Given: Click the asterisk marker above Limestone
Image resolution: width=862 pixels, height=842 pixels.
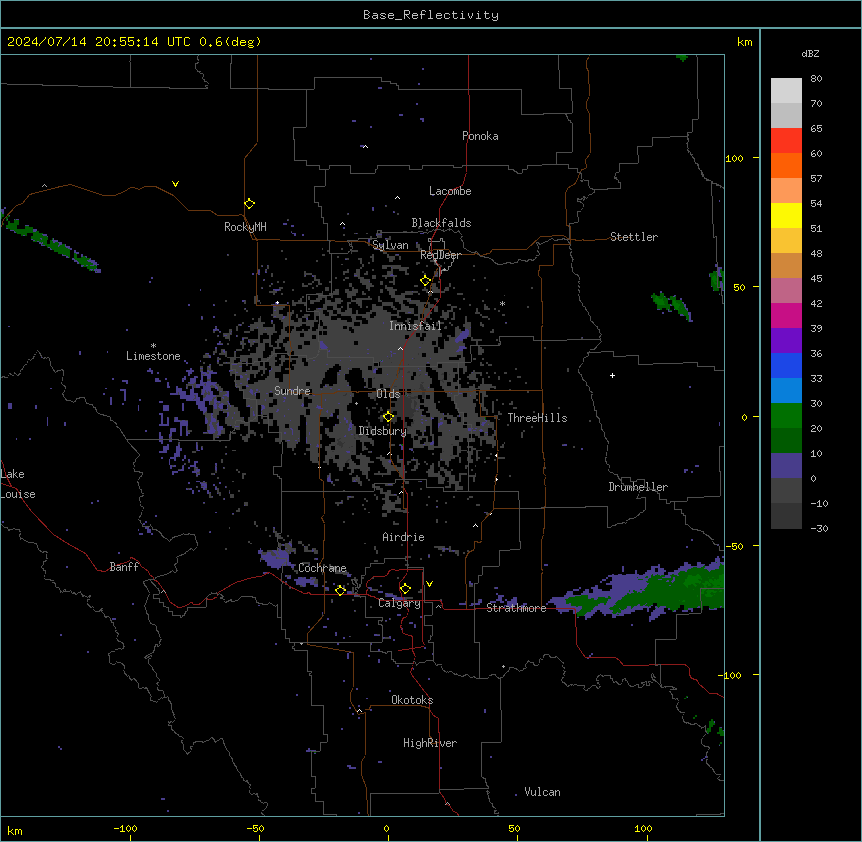Looking at the screenshot, I should [x=153, y=346].
